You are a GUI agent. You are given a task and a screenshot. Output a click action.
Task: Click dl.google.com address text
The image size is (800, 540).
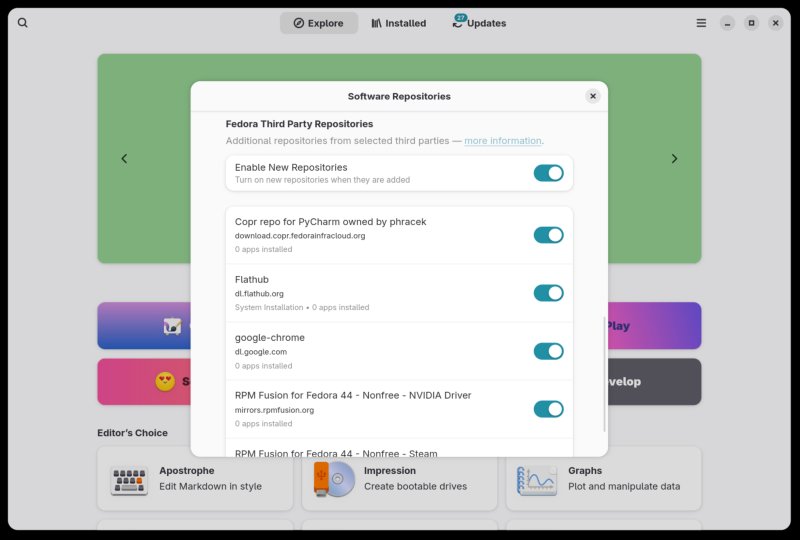261,352
